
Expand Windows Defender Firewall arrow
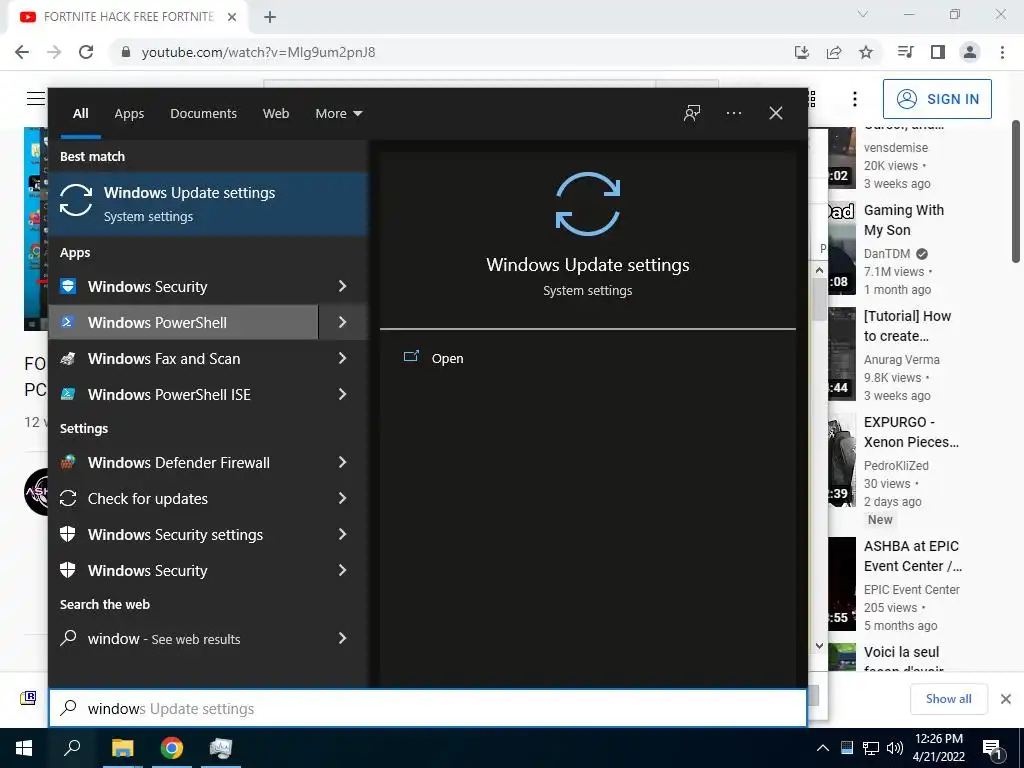click(343, 462)
